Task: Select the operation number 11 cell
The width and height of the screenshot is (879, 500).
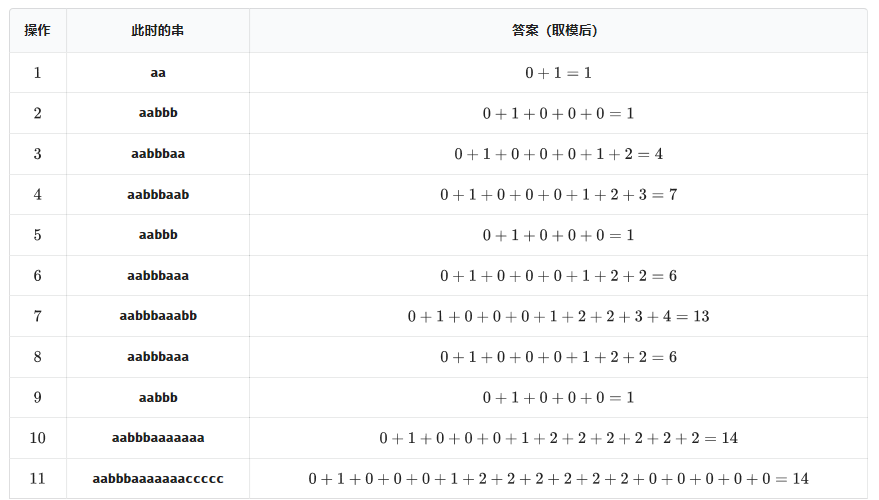Action: pyautogui.click(x=38, y=479)
